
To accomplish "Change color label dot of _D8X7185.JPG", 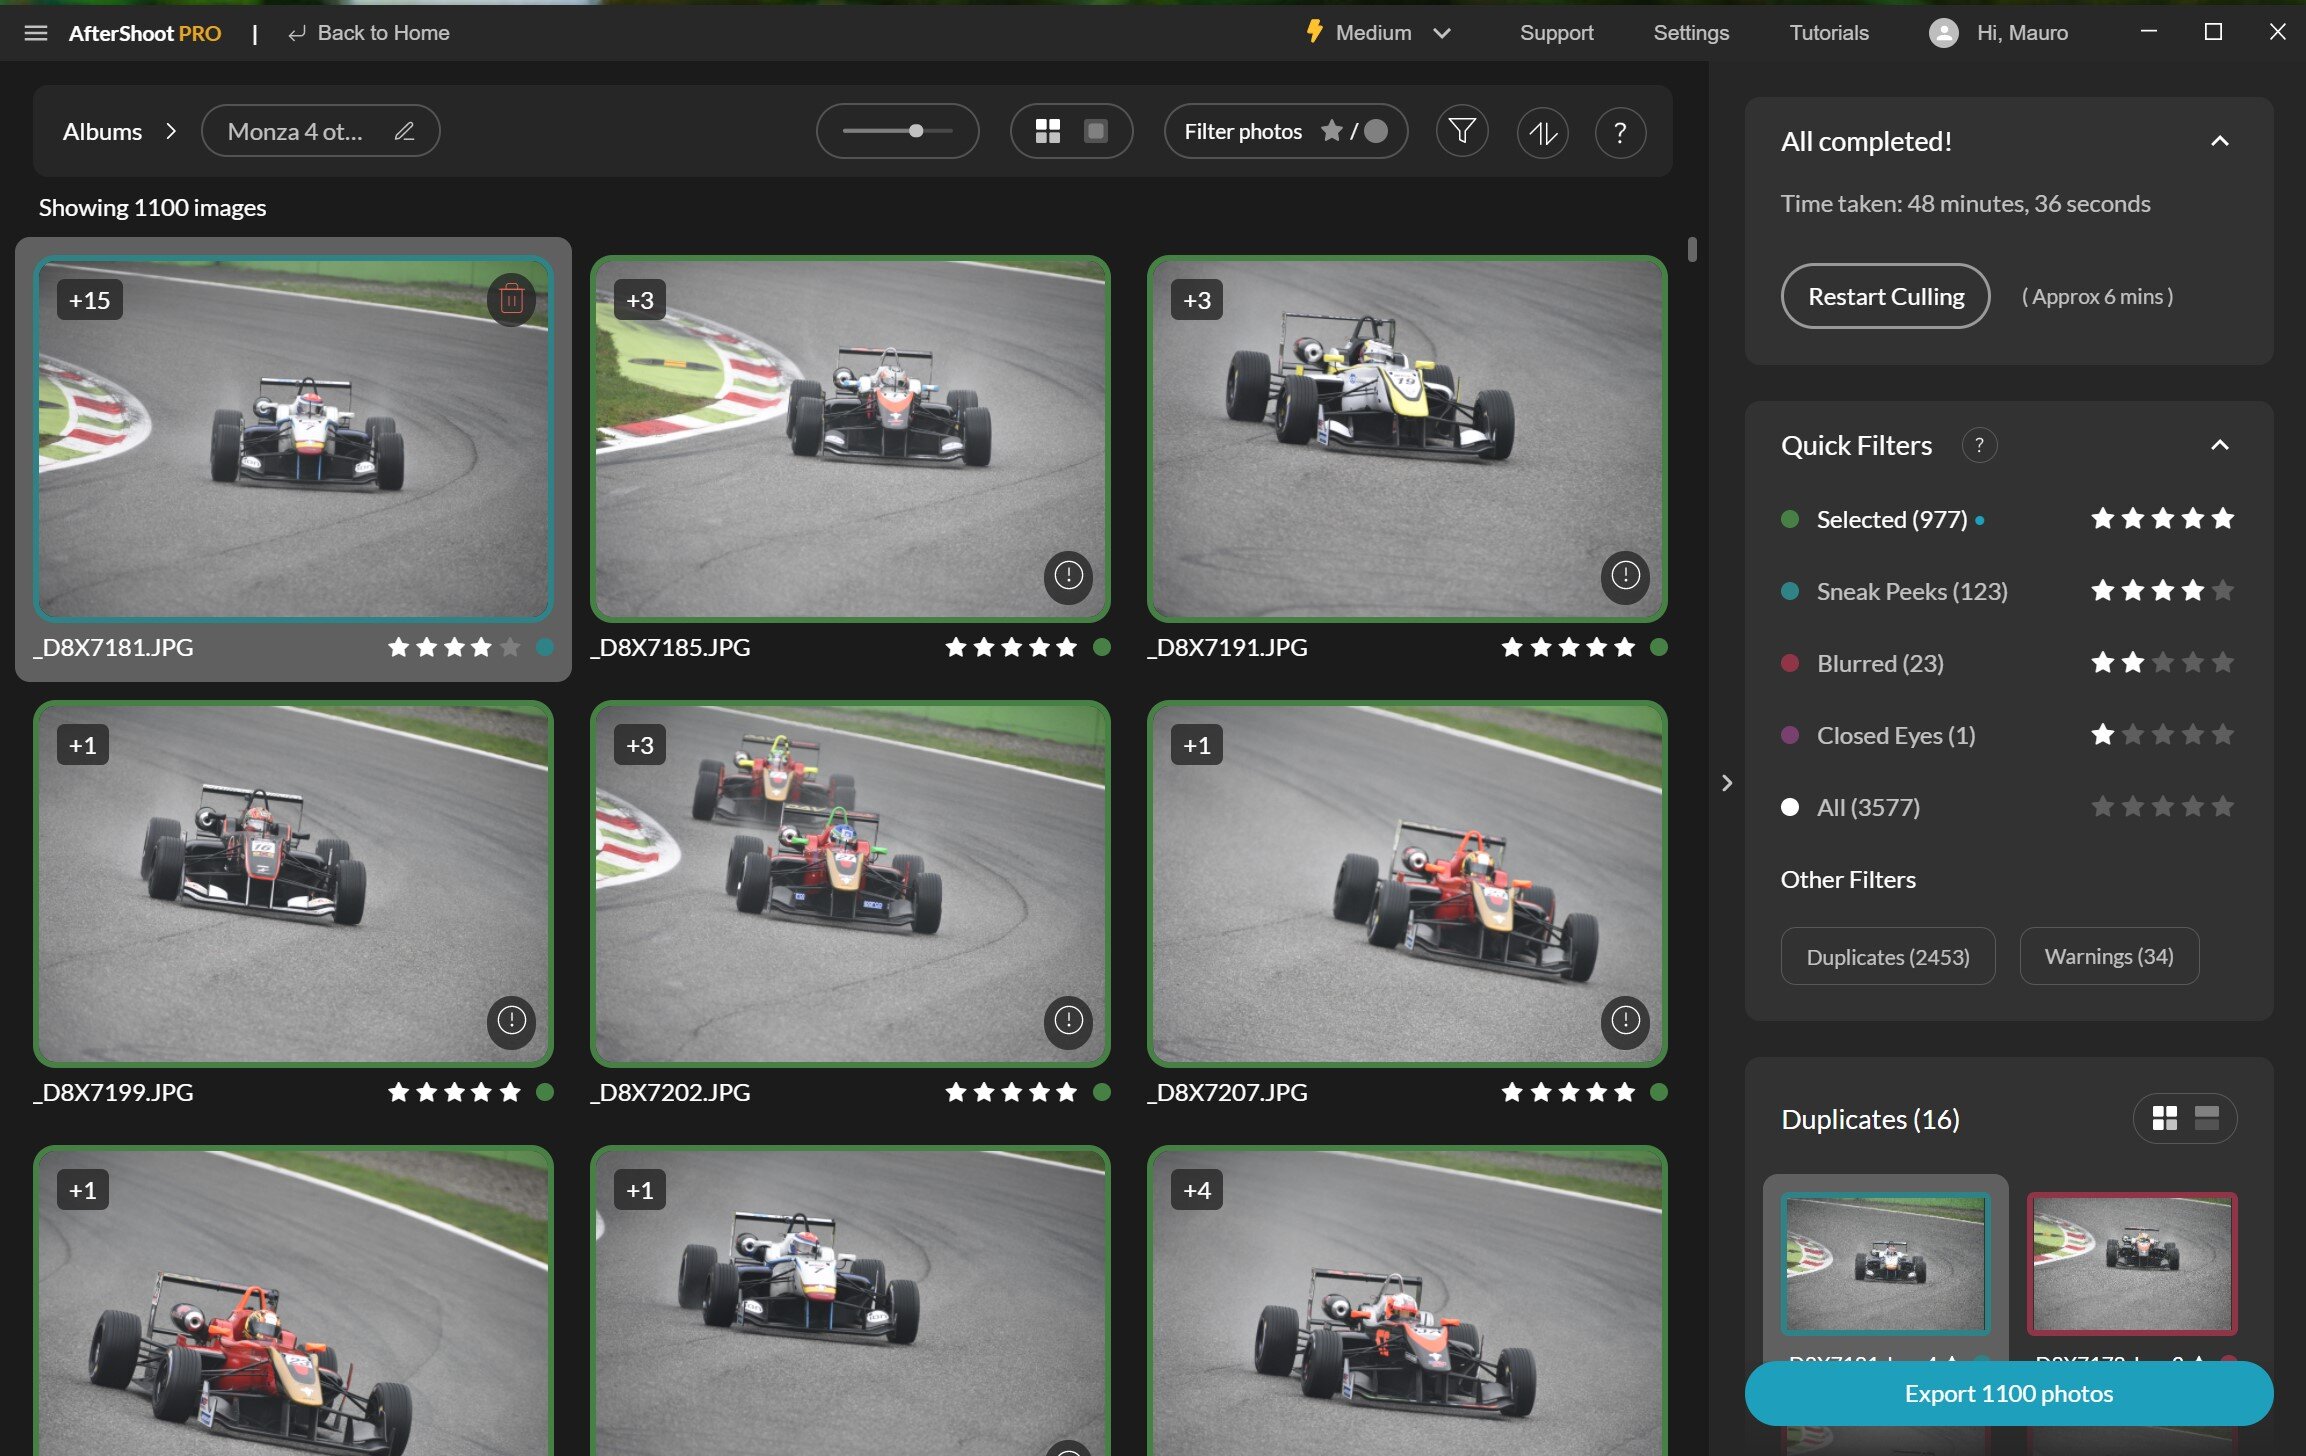I will click(x=1102, y=647).
